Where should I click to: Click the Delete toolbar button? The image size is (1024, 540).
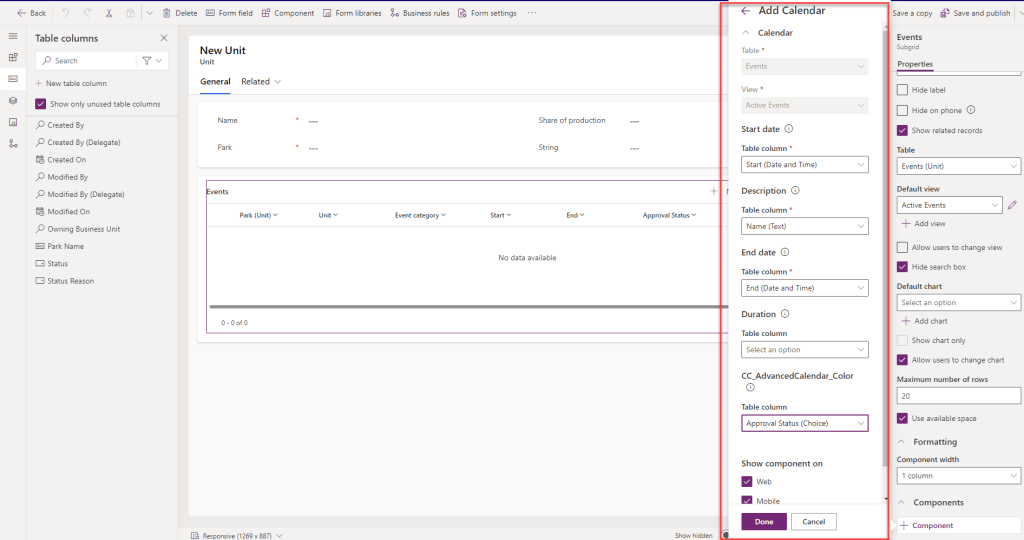click(x=179, y=13)
